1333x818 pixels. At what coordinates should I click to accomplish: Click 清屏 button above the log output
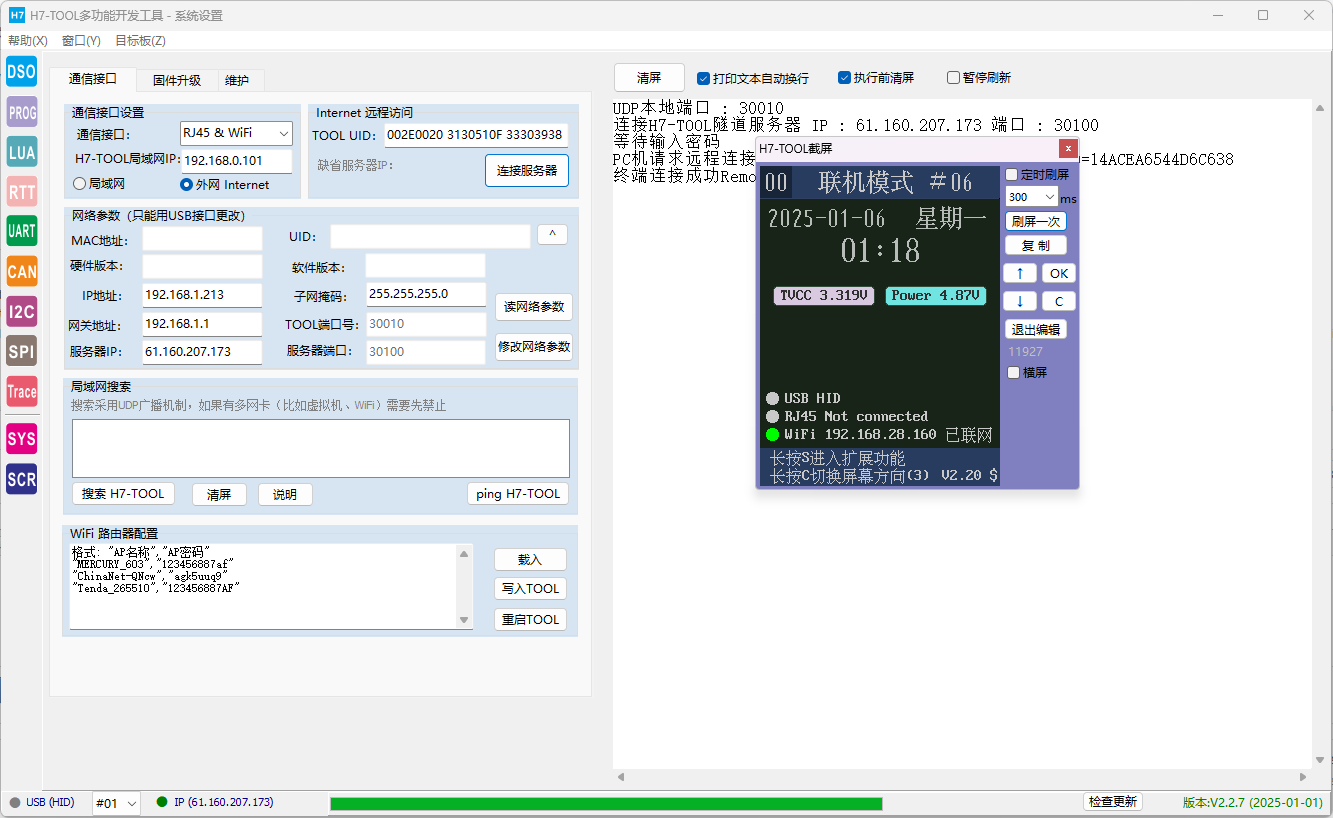[x=649, y=78]
